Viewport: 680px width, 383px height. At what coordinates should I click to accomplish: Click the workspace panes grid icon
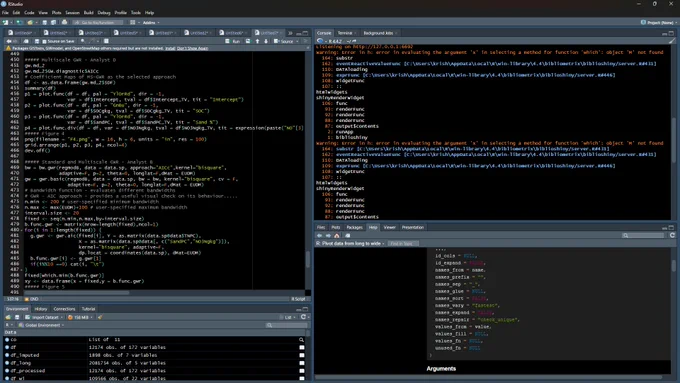pyautogui.click(x=132, y=23)
